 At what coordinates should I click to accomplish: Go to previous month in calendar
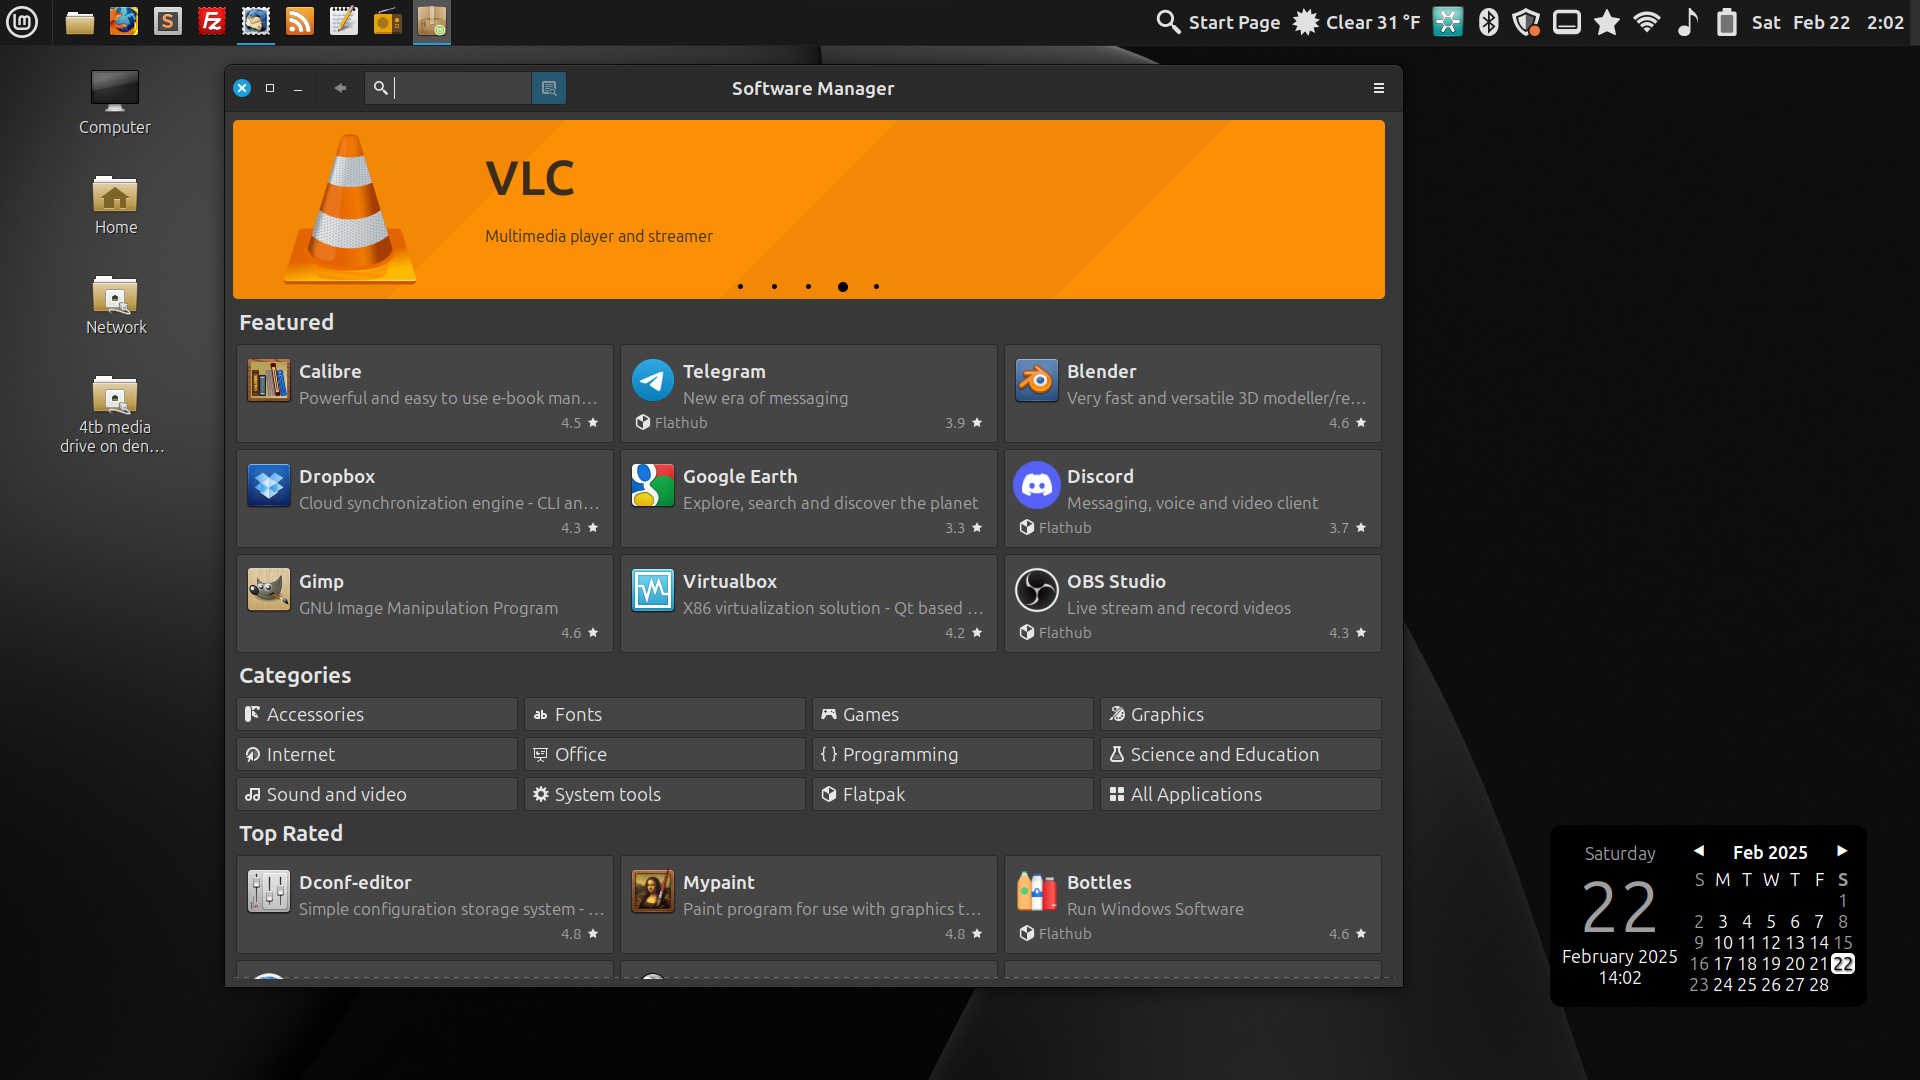click(1699, 851)
